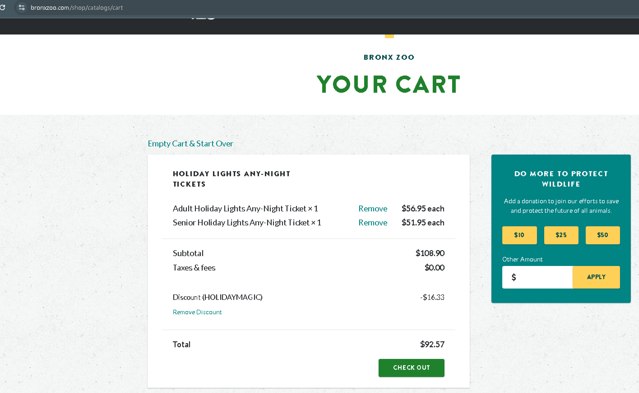Click the Senior ticket price $51.95 each
The width and height of the screenshot is (639, 393).
pos(423,223)
